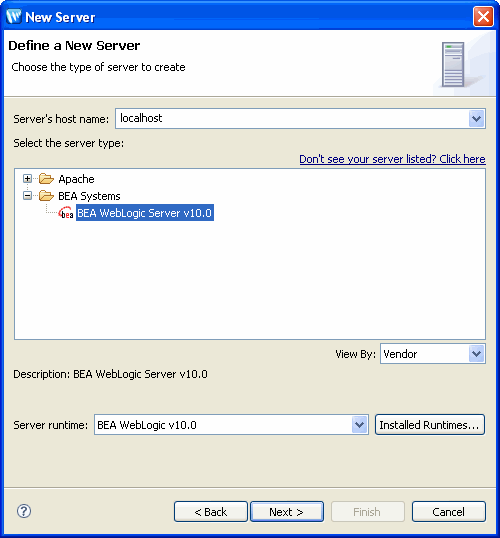This screenshot has height=538, width=500.
Task: Click the Next button
Action: tap(287, 512)
